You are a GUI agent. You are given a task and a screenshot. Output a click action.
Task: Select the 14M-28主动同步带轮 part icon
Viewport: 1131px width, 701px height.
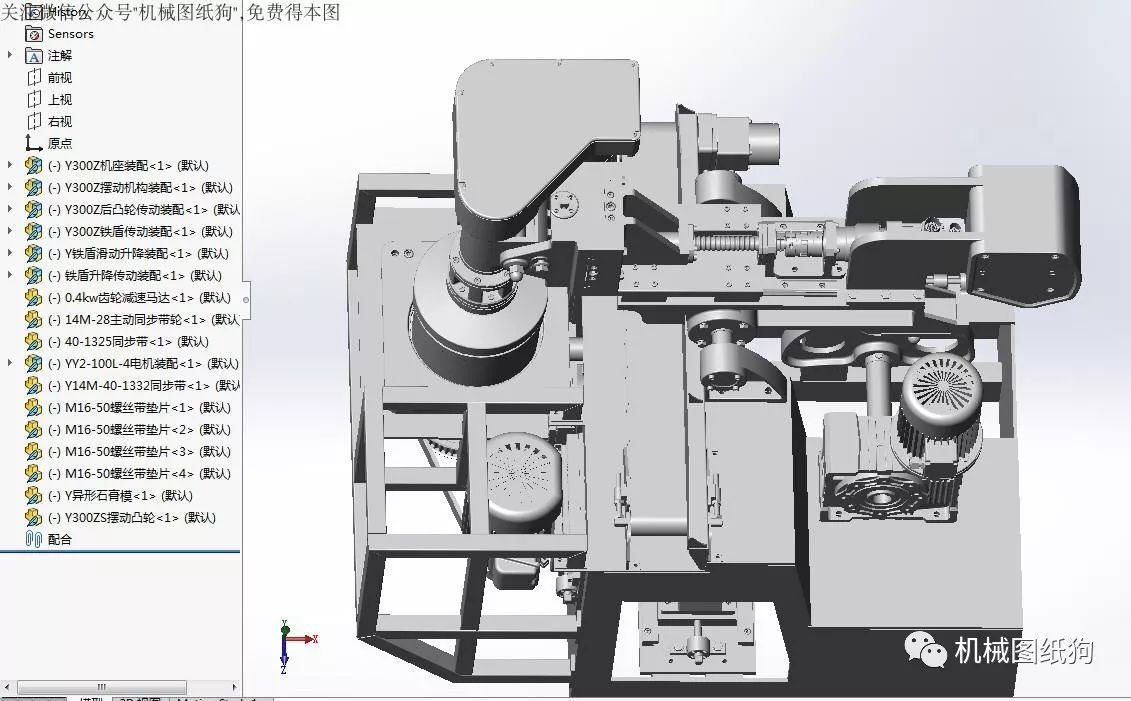[x=33, y=319]
